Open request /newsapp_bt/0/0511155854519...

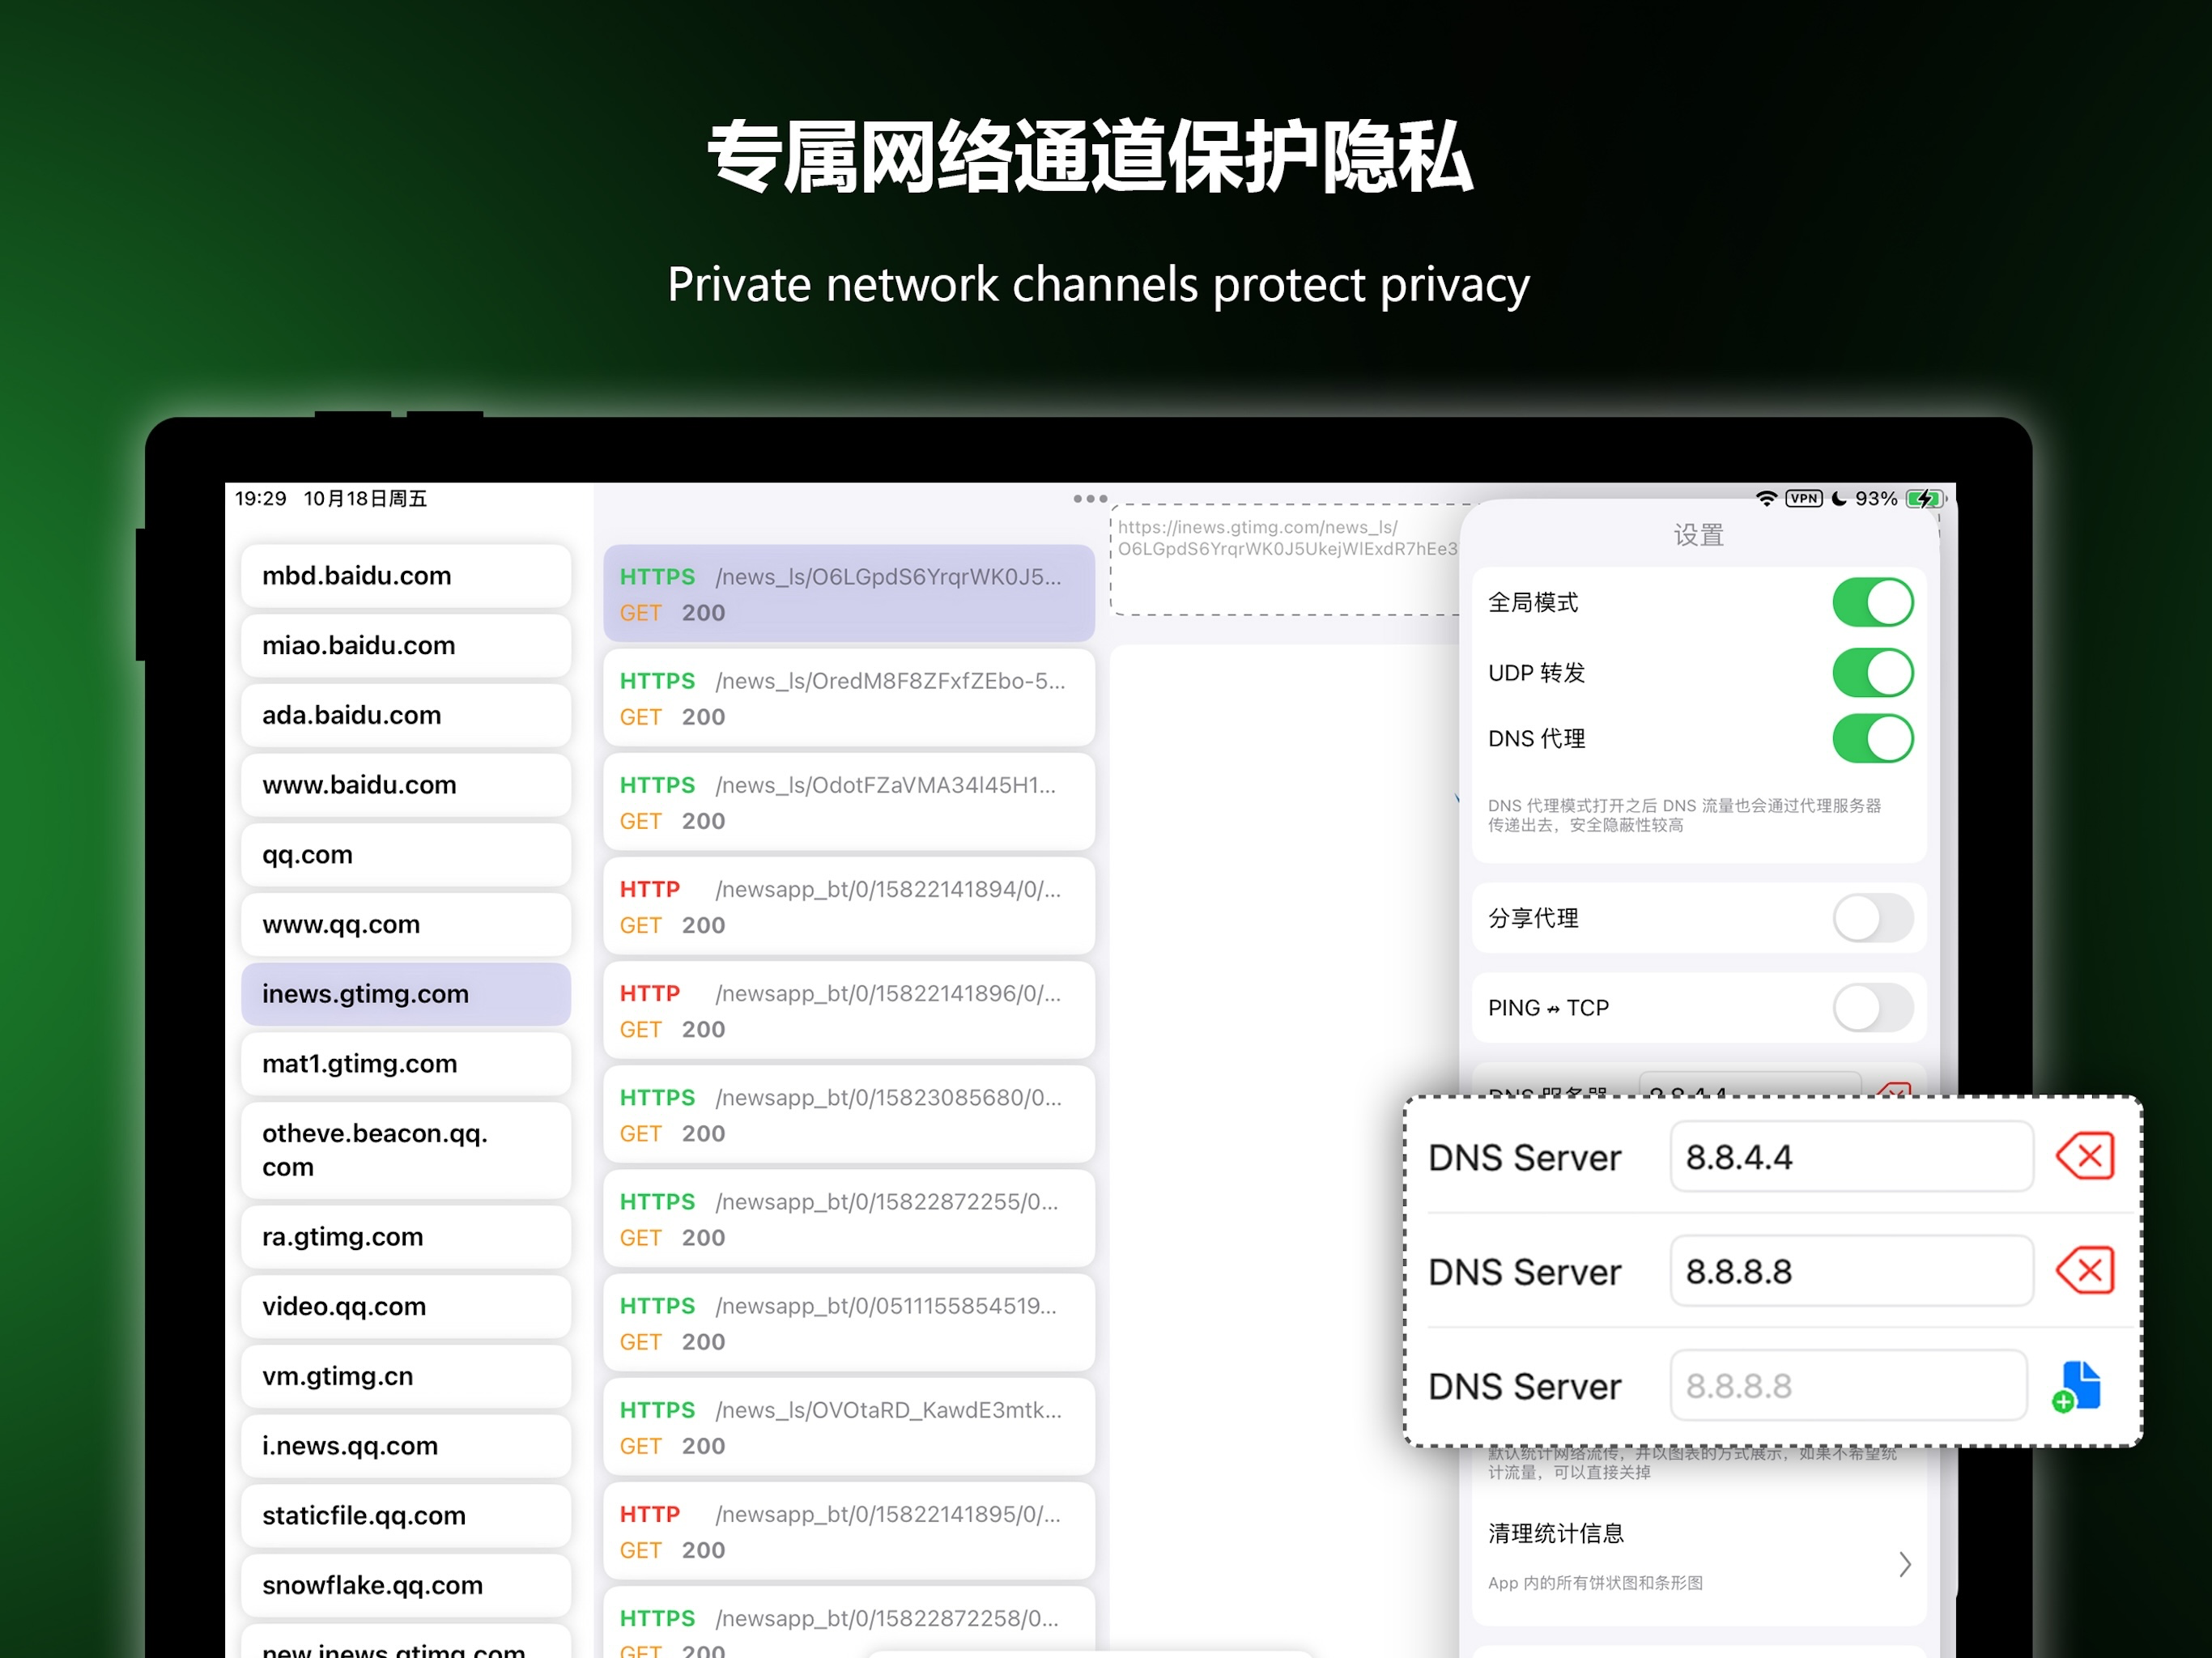click(849, 1322)
